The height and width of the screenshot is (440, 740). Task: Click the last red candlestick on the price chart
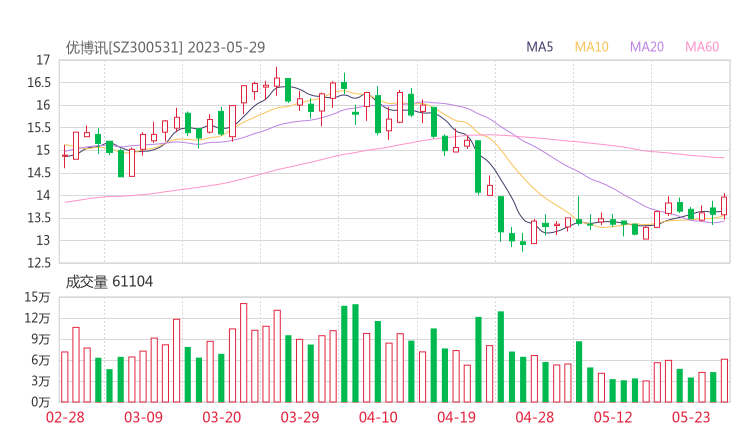pyautogui.click(x=724, y=206)
